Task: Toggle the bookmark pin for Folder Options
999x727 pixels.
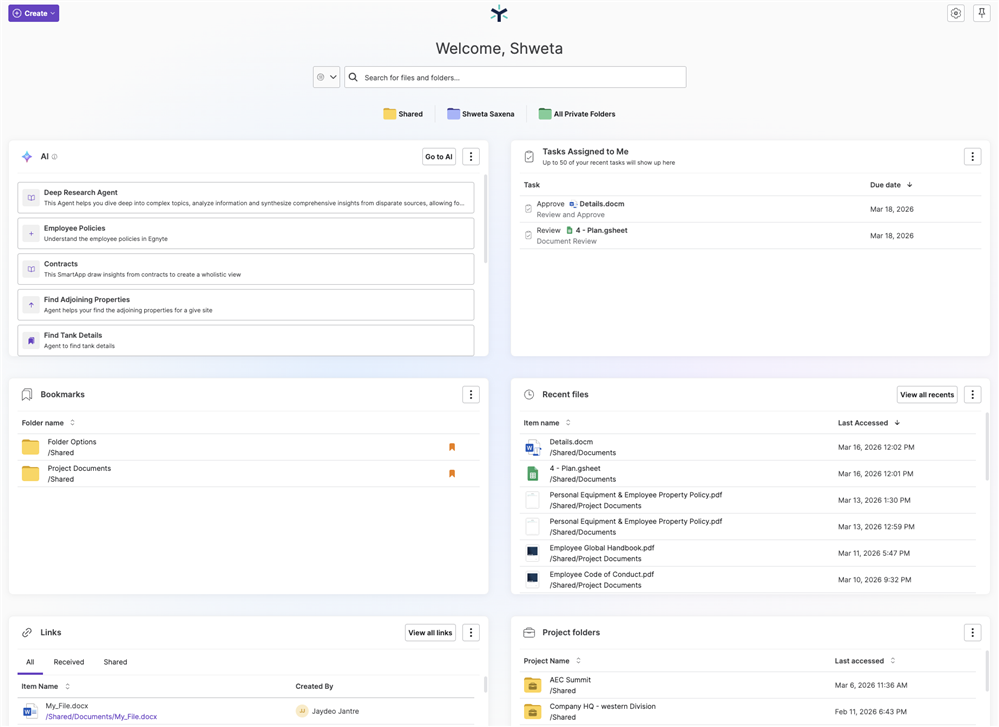Action: 452,446
